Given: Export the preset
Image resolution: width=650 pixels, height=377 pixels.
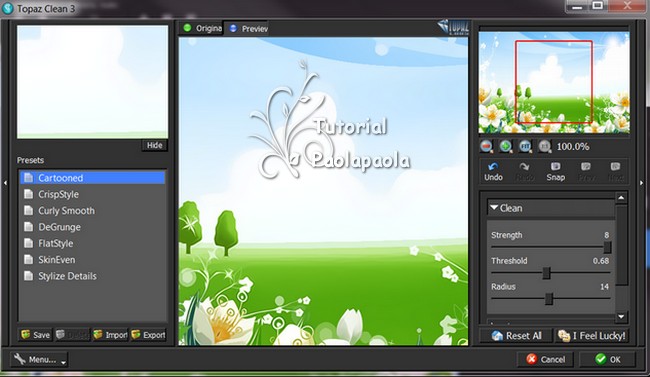Looking at the screenshot, I should click(148, 335).
